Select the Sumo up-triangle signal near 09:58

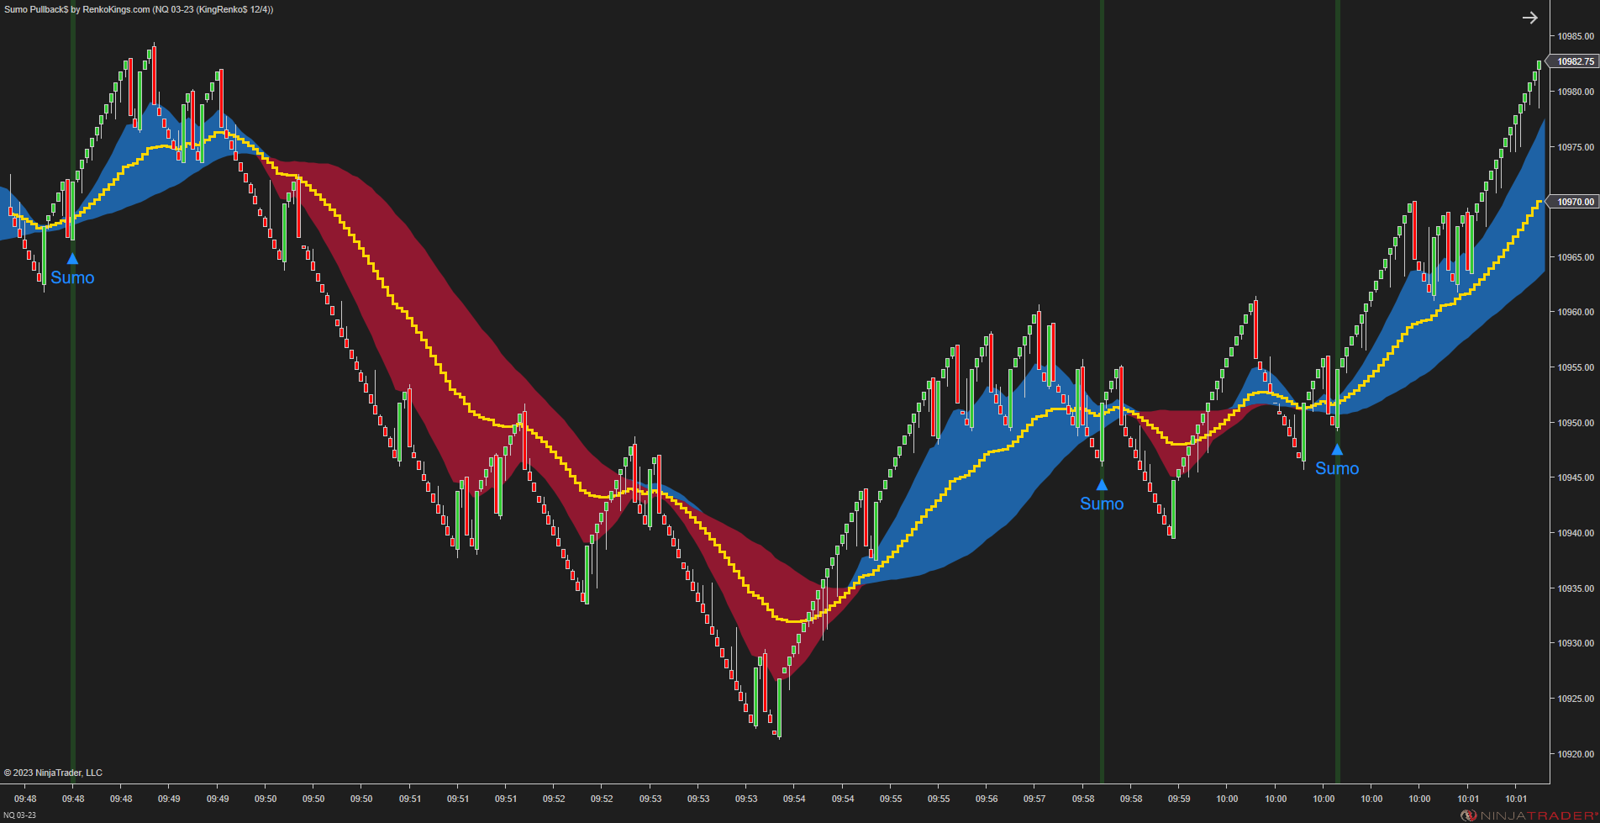(x=1101, y=485)
